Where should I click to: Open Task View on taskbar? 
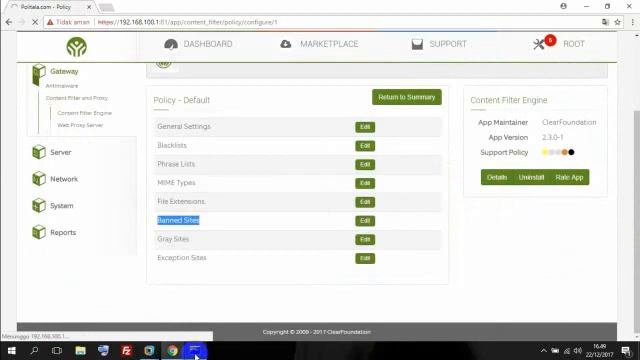tap(57, 351)
